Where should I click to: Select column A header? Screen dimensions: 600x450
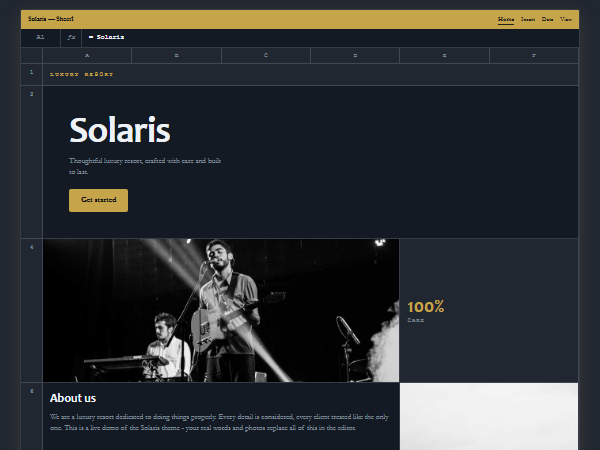(x=87, y=55)
